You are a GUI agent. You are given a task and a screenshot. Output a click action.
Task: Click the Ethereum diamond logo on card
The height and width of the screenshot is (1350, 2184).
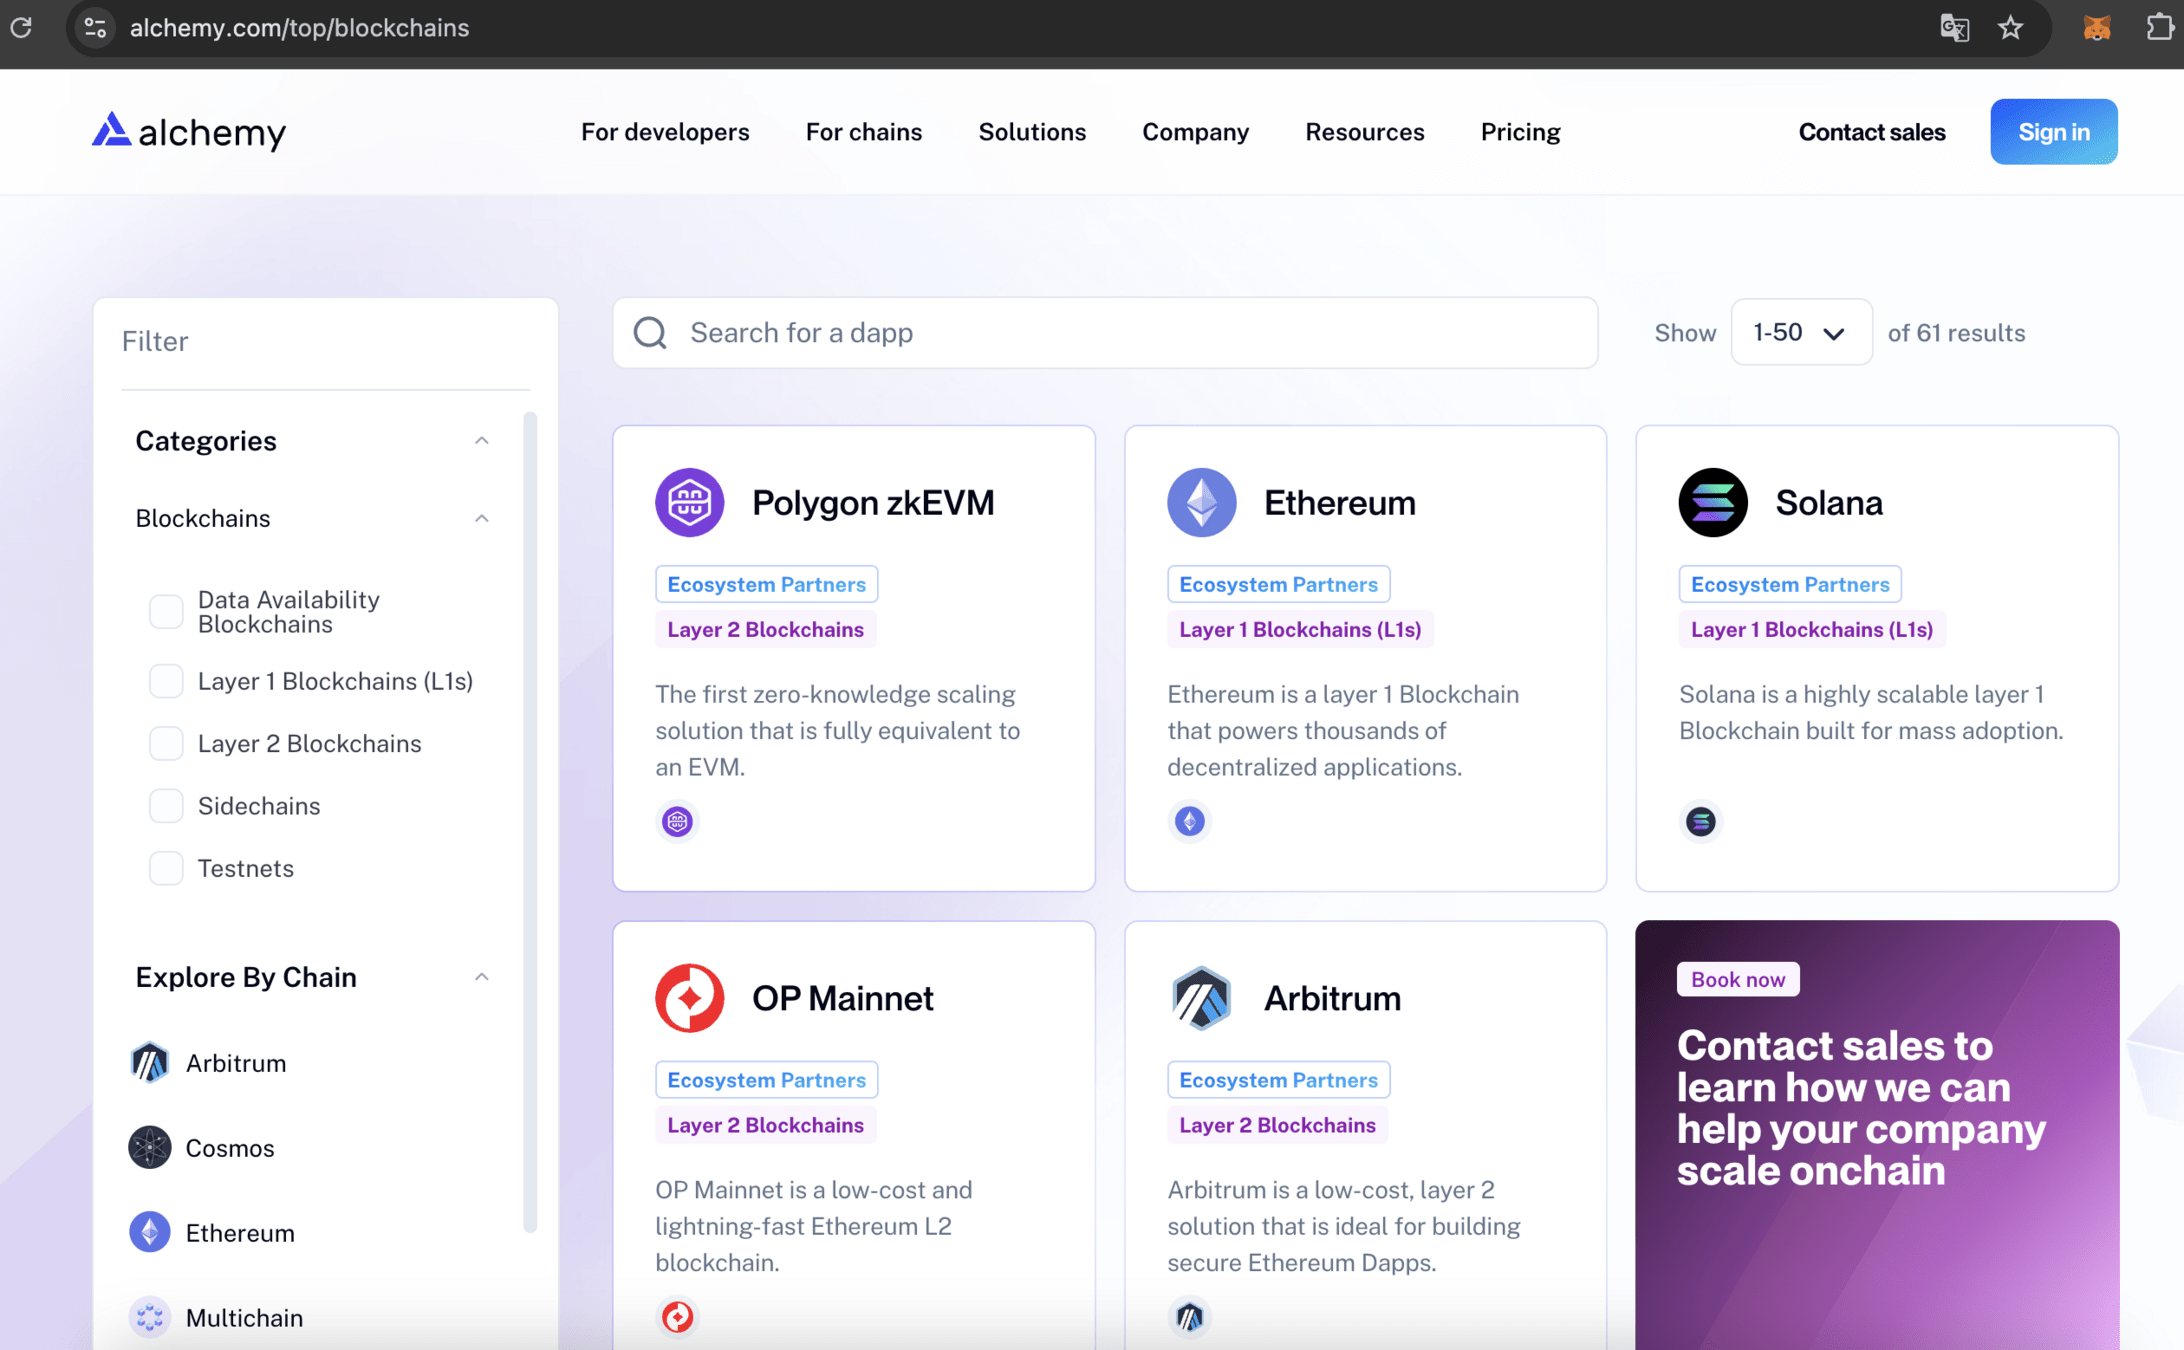pyautogui.click(x=1201, y=502)
